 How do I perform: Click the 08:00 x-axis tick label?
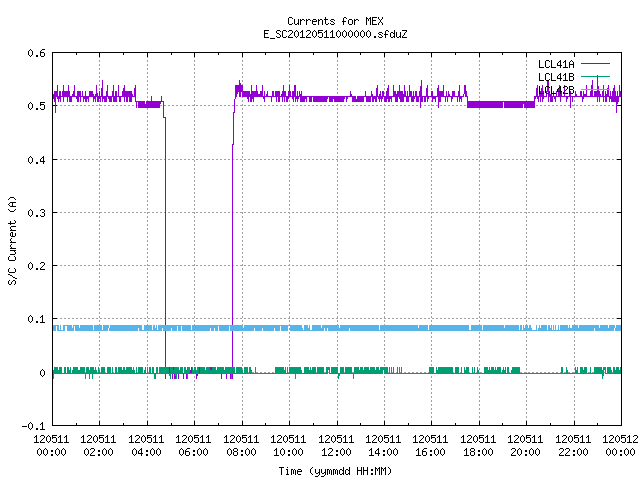point(241,452)
